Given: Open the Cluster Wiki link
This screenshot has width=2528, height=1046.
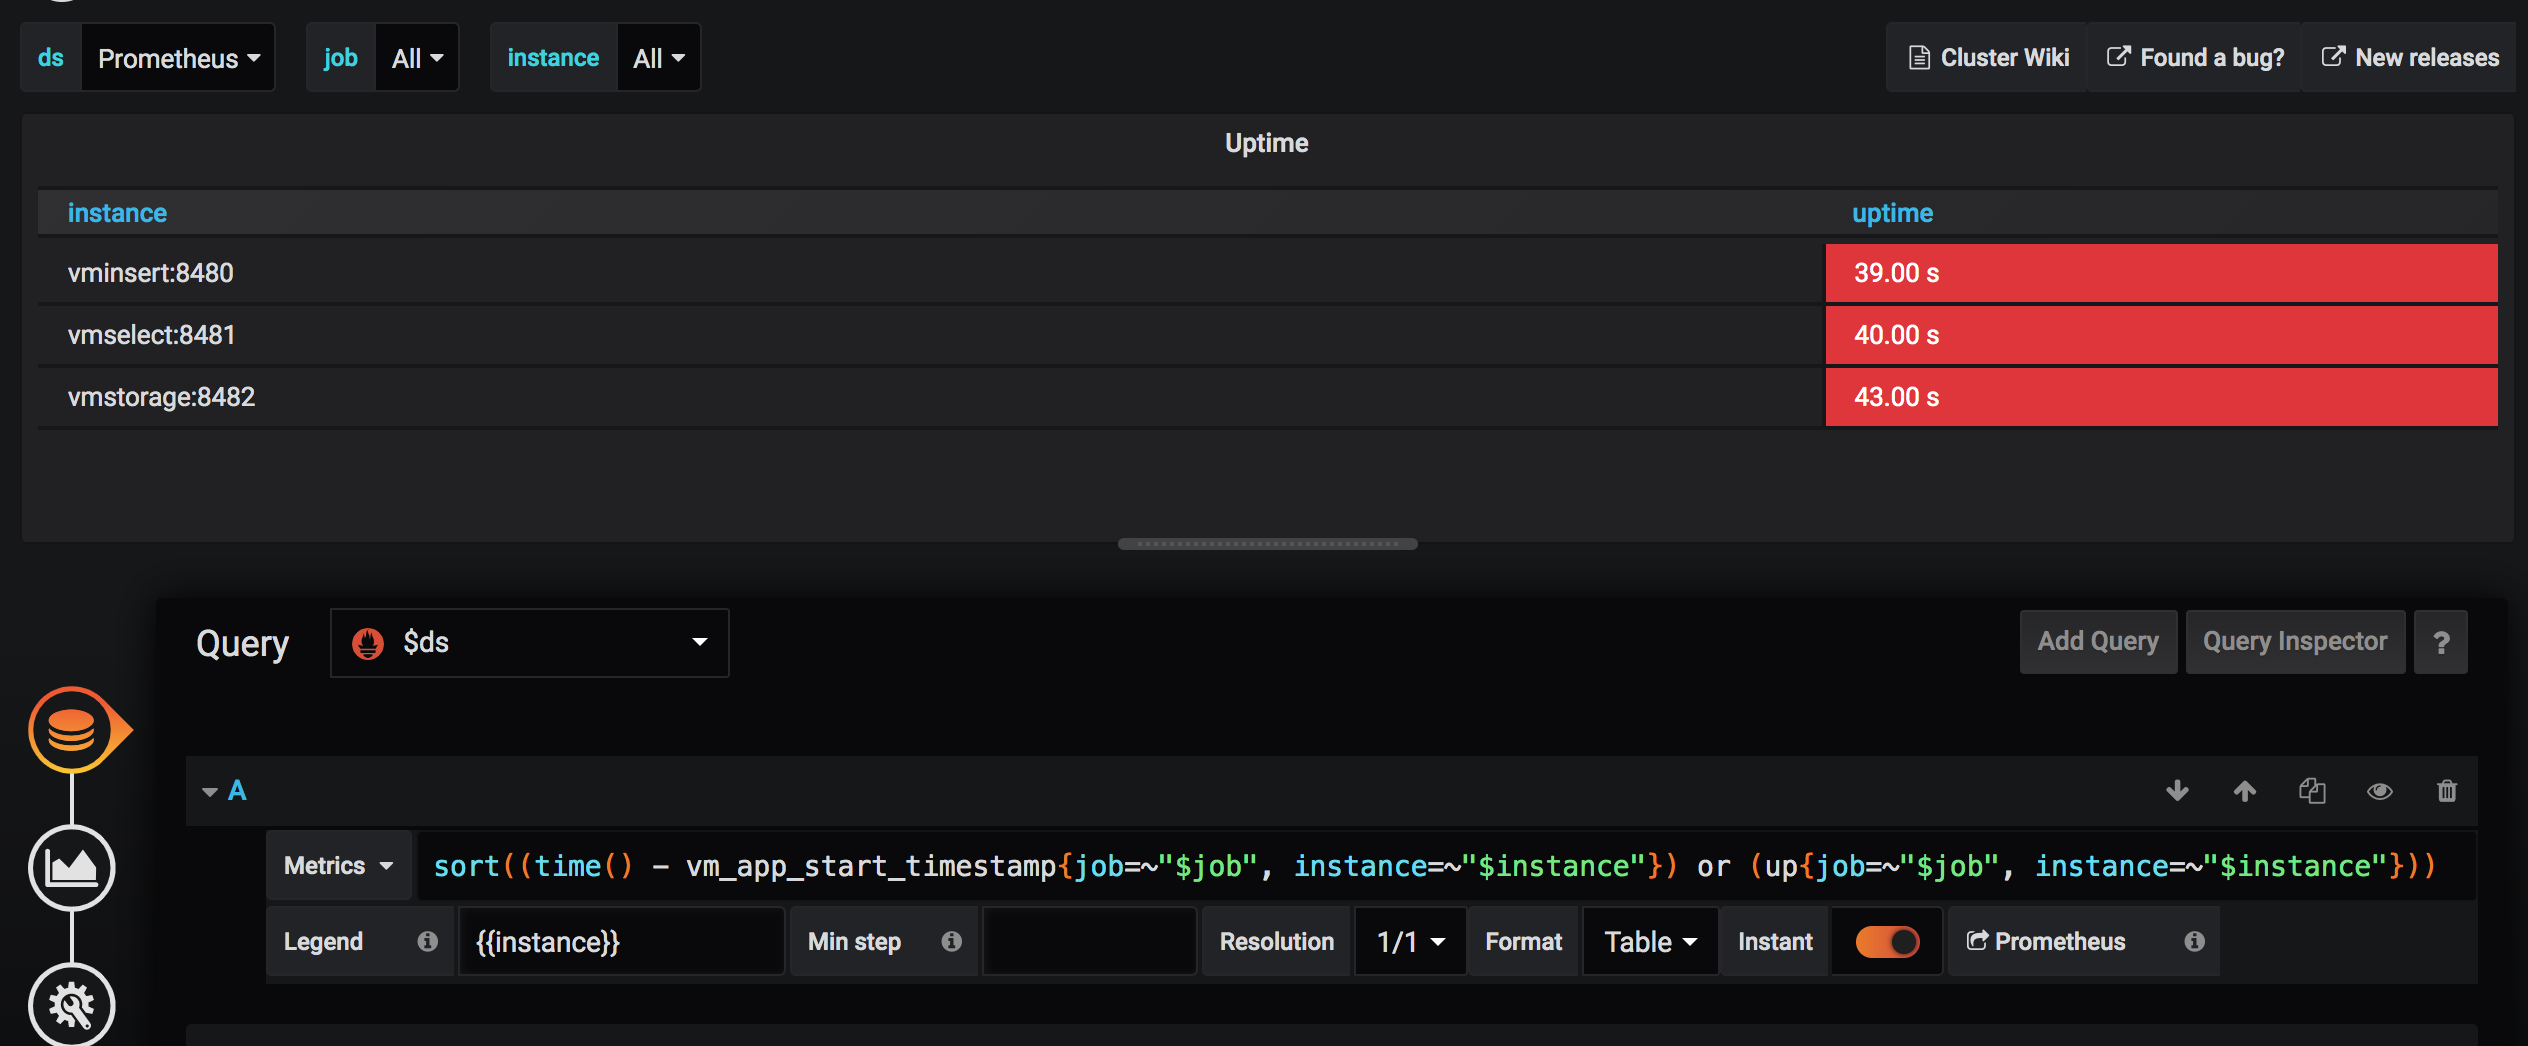Looking at the screenshot, I should tap(1988, 58).
